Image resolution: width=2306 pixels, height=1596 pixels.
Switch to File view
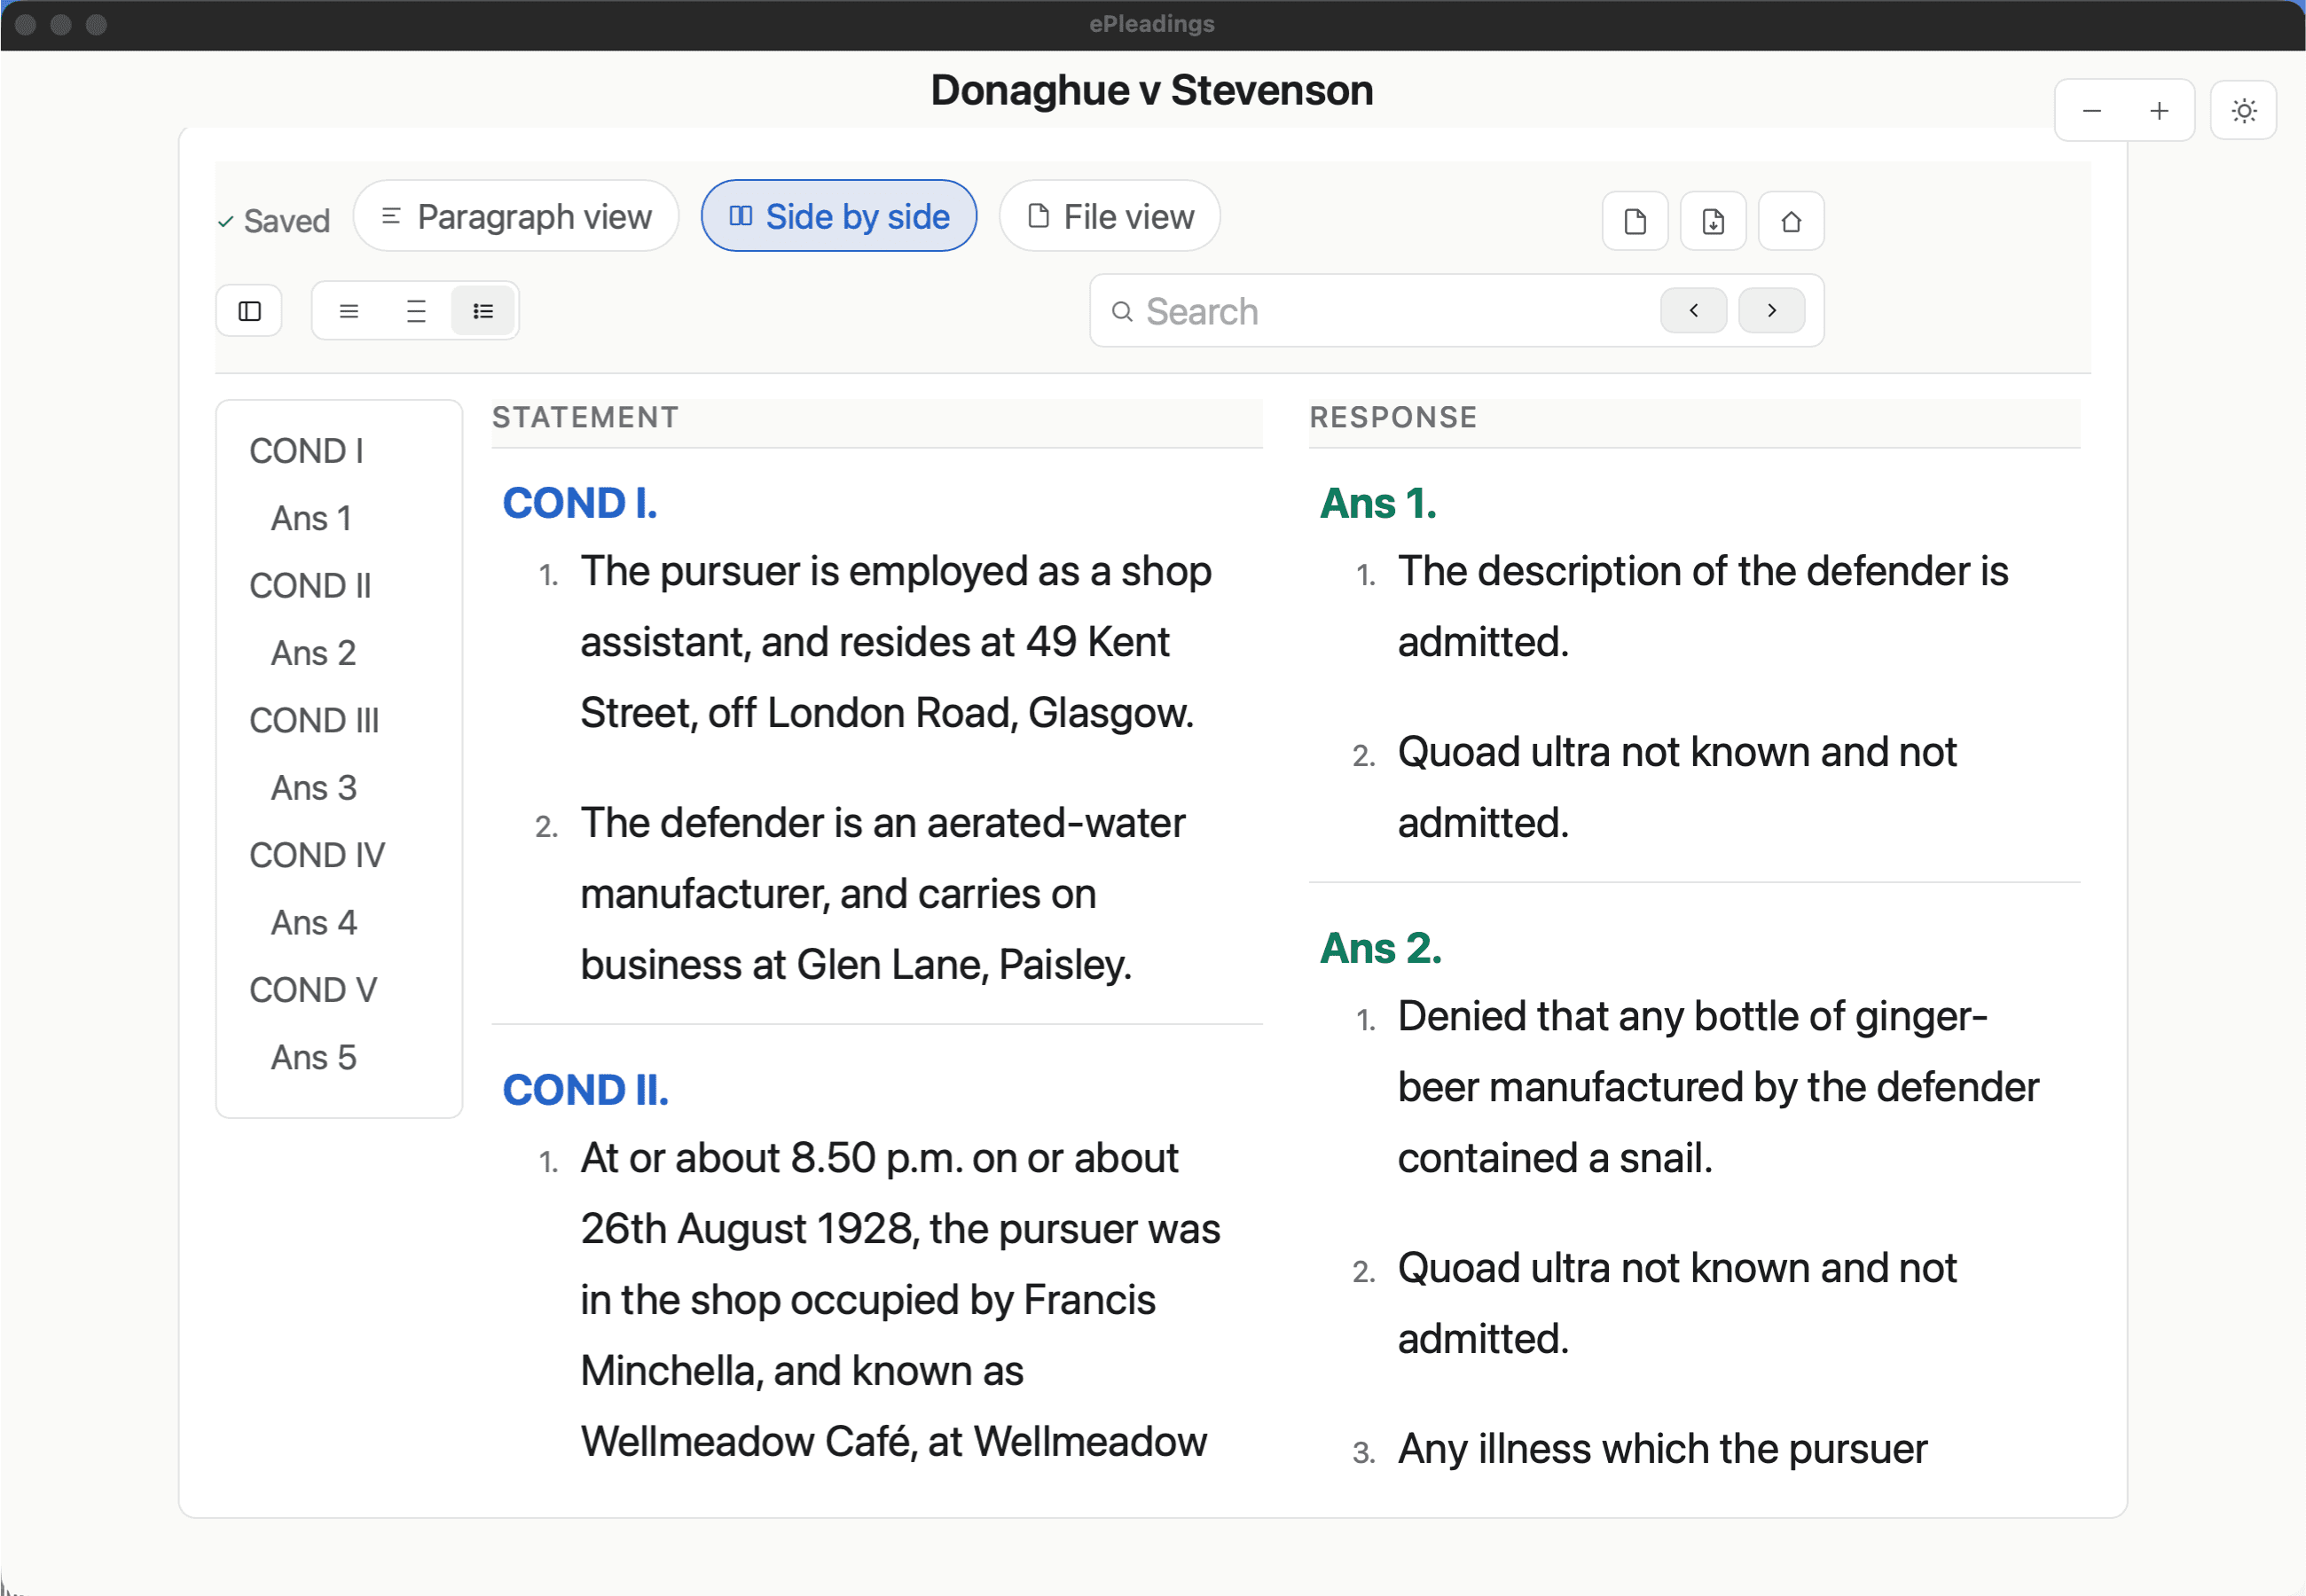(x=1110, y=216)
